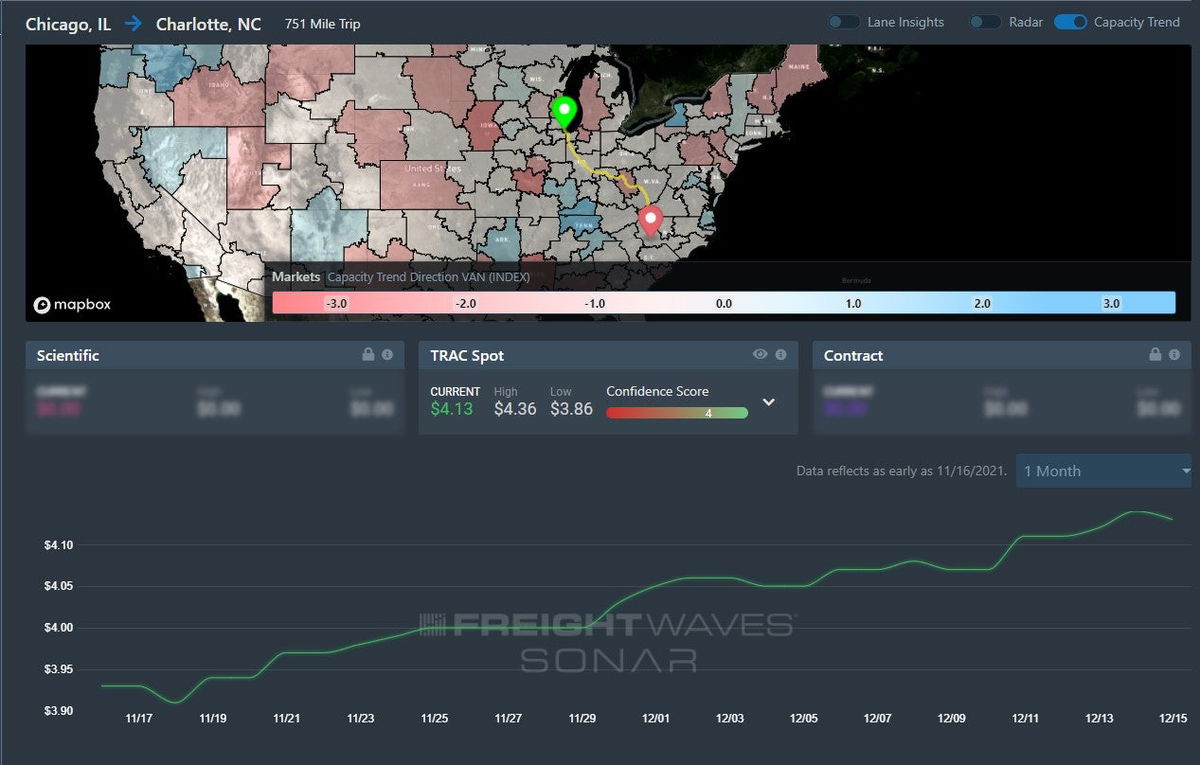
Task: Click the 751 Mile Trip text
Action: (322, 24)
